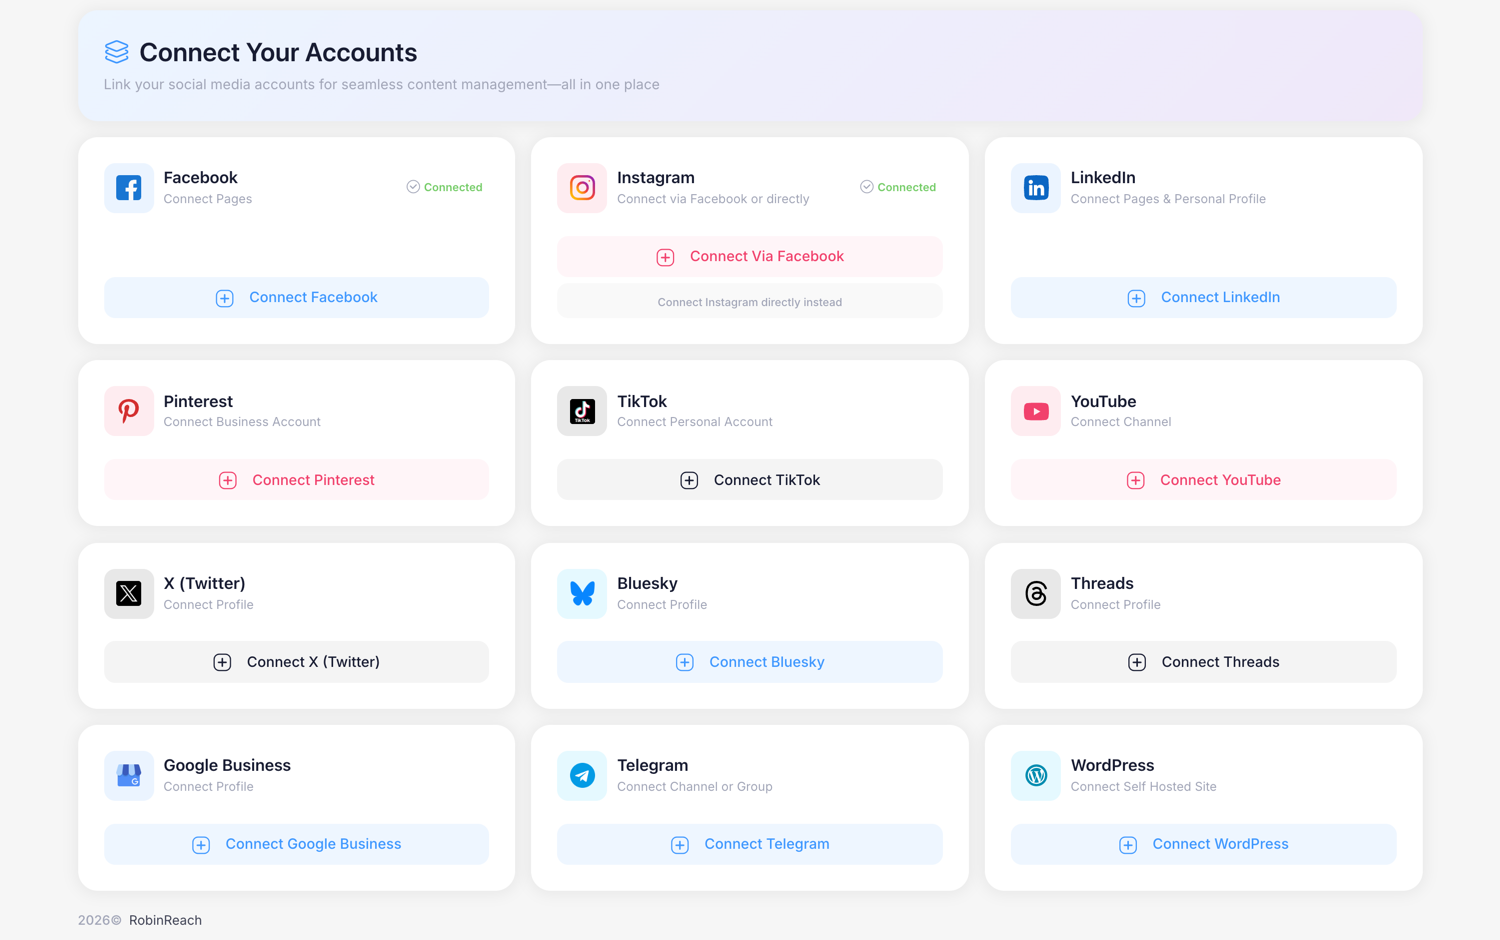Click the "Google Business" card title

227,766
